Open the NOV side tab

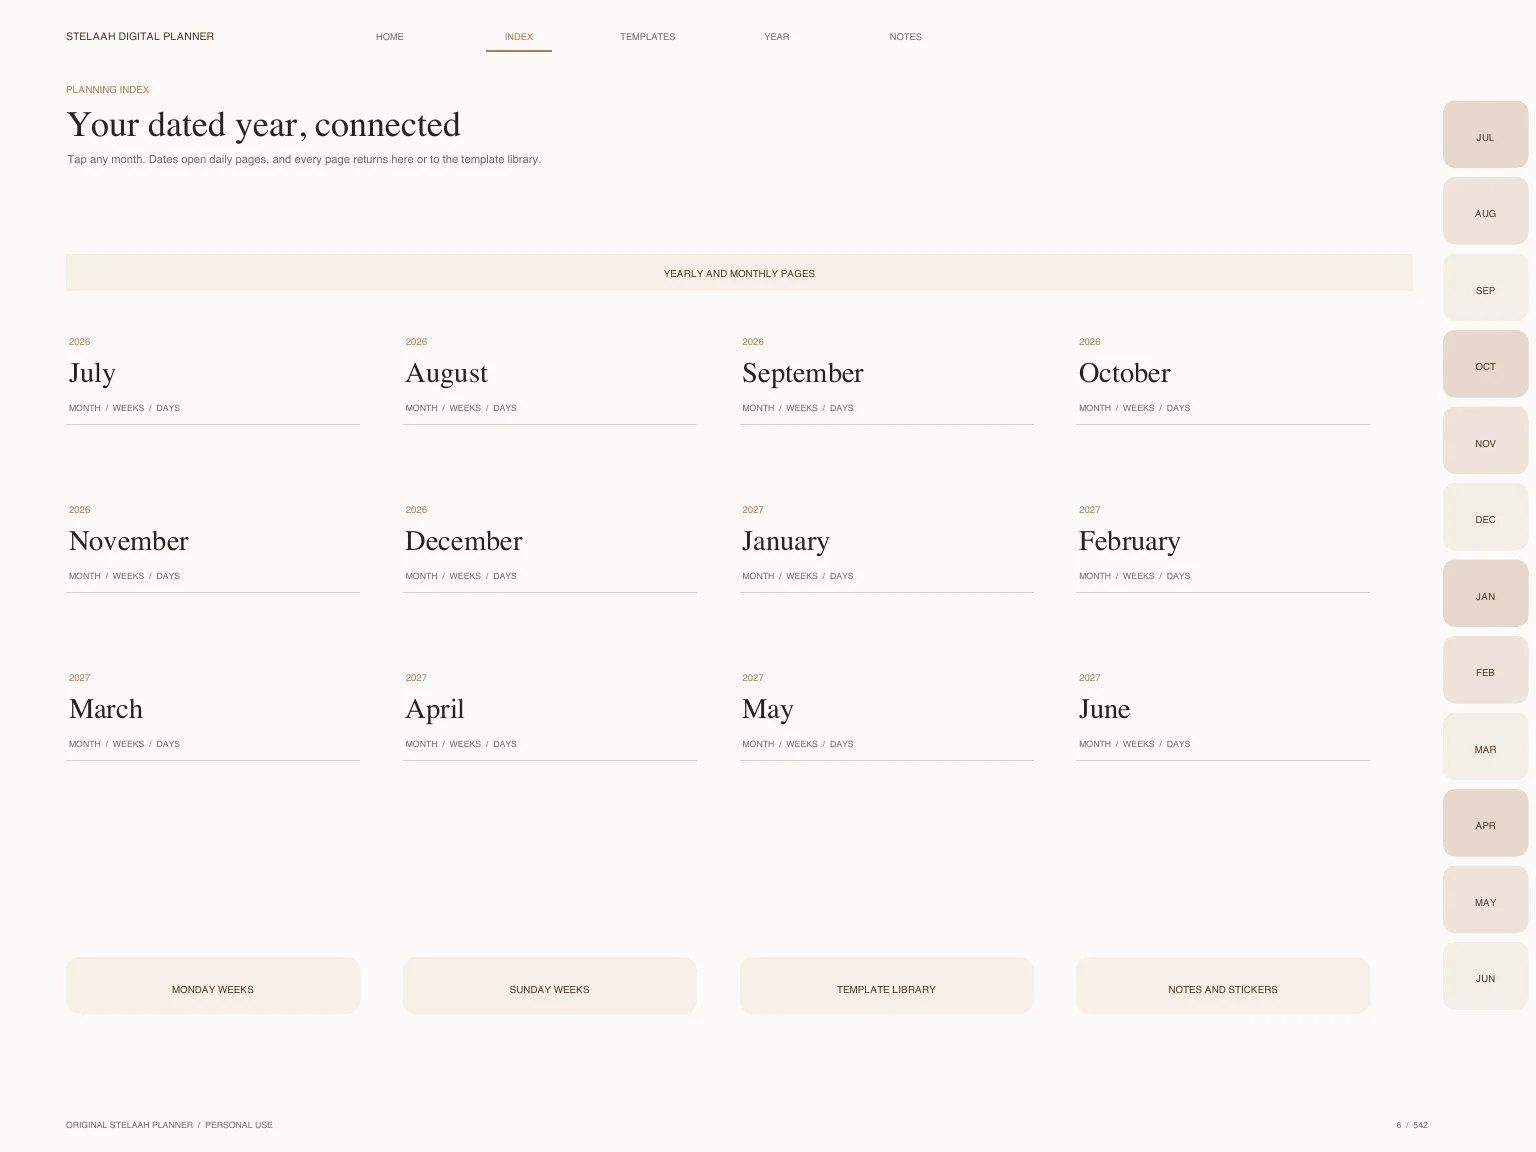(1485, 440)
